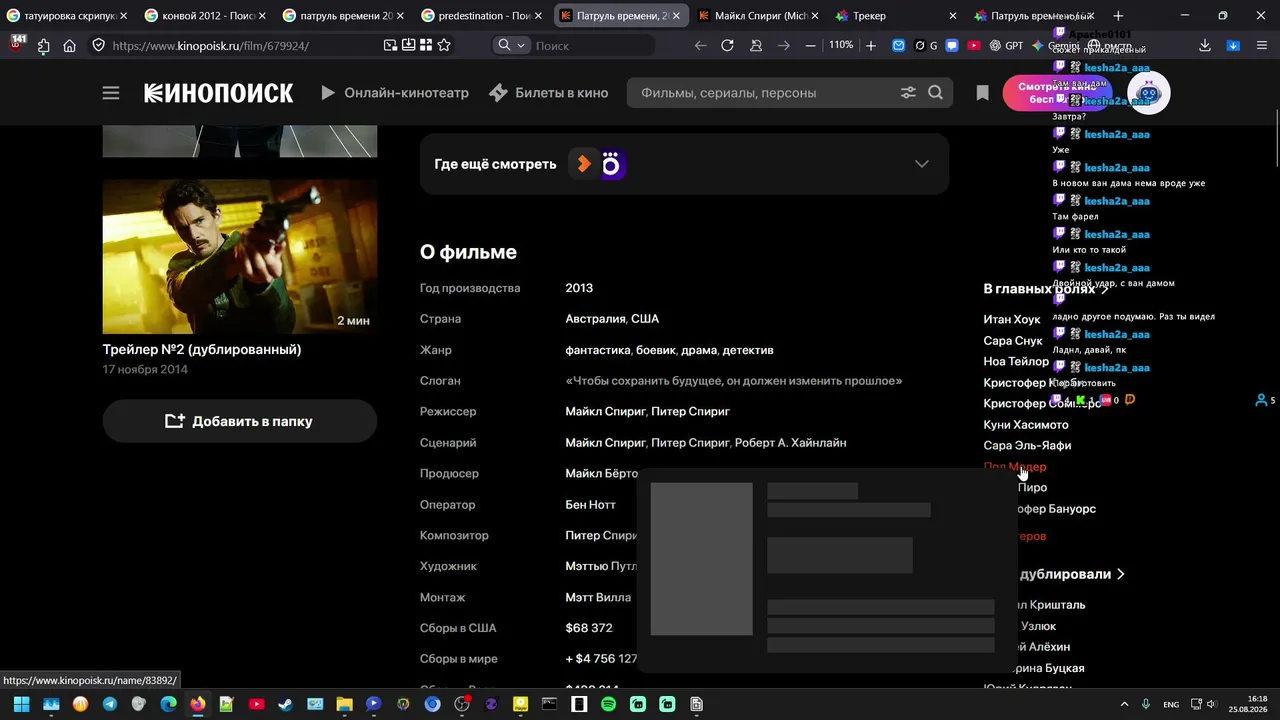Open Spotify from the taskbar
The height and width of the screenshot is (720, 1280).
tap(608, 704)
